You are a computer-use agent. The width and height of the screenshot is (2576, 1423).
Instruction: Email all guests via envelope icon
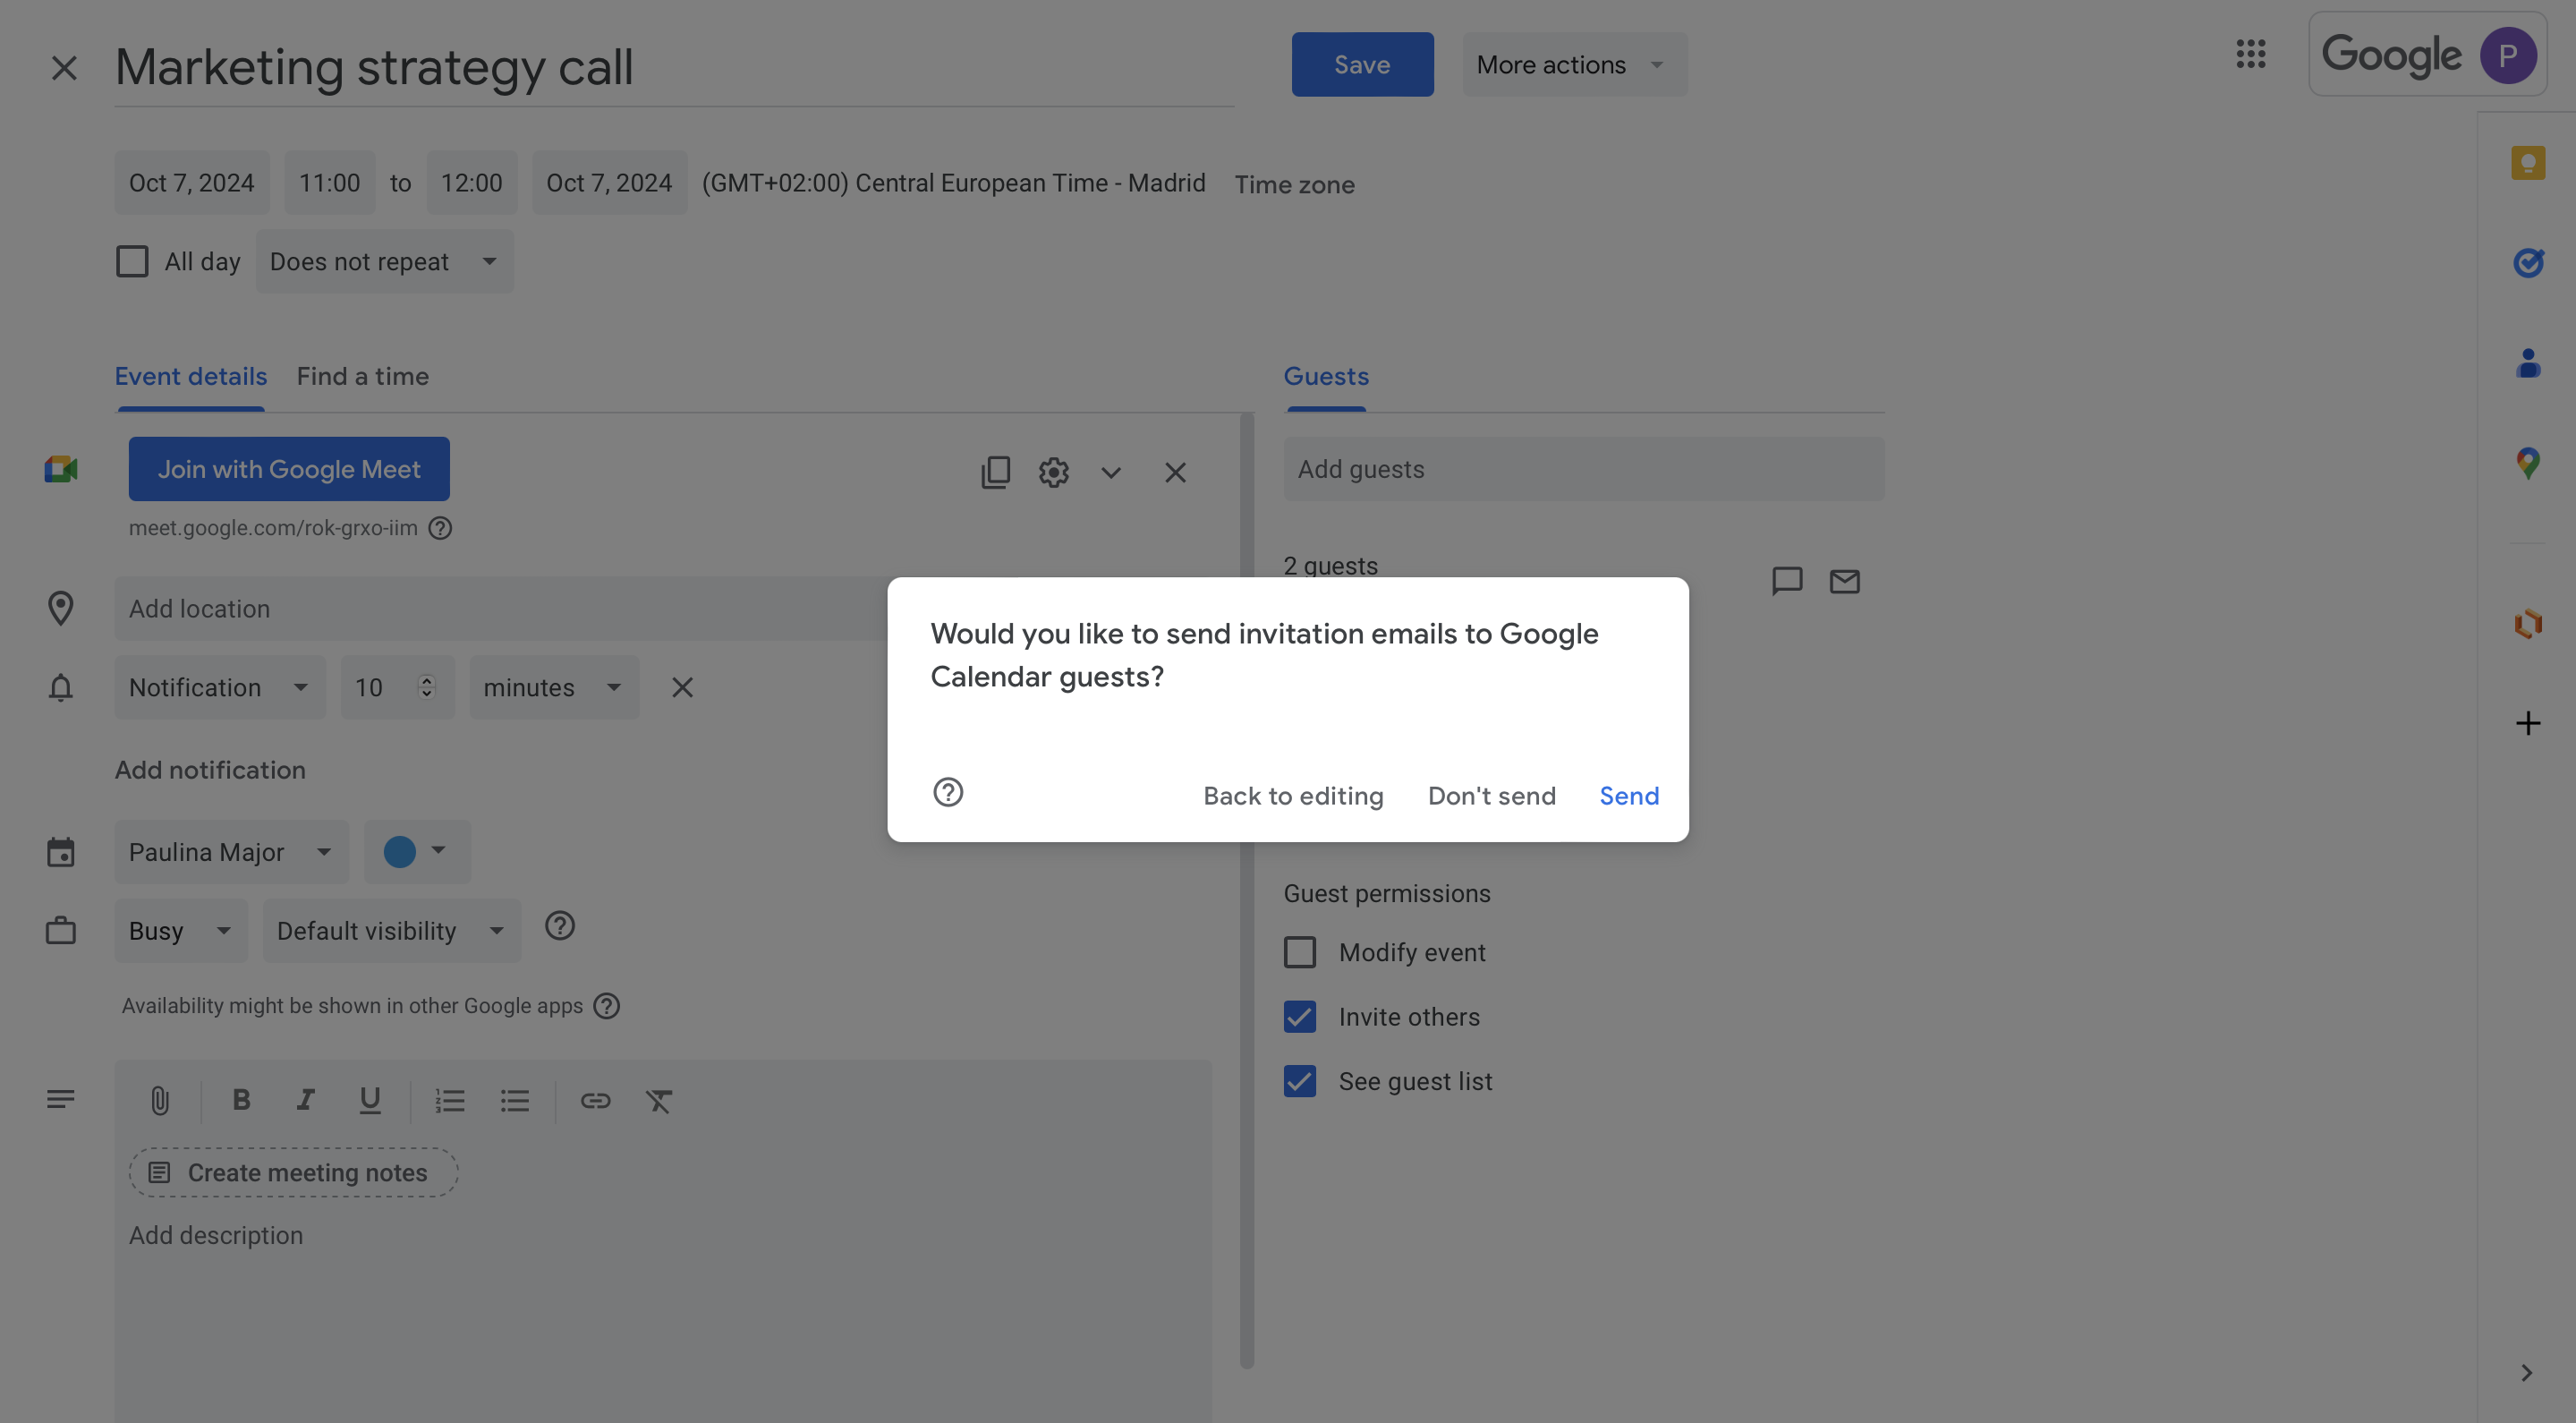tap(1844, 581)
